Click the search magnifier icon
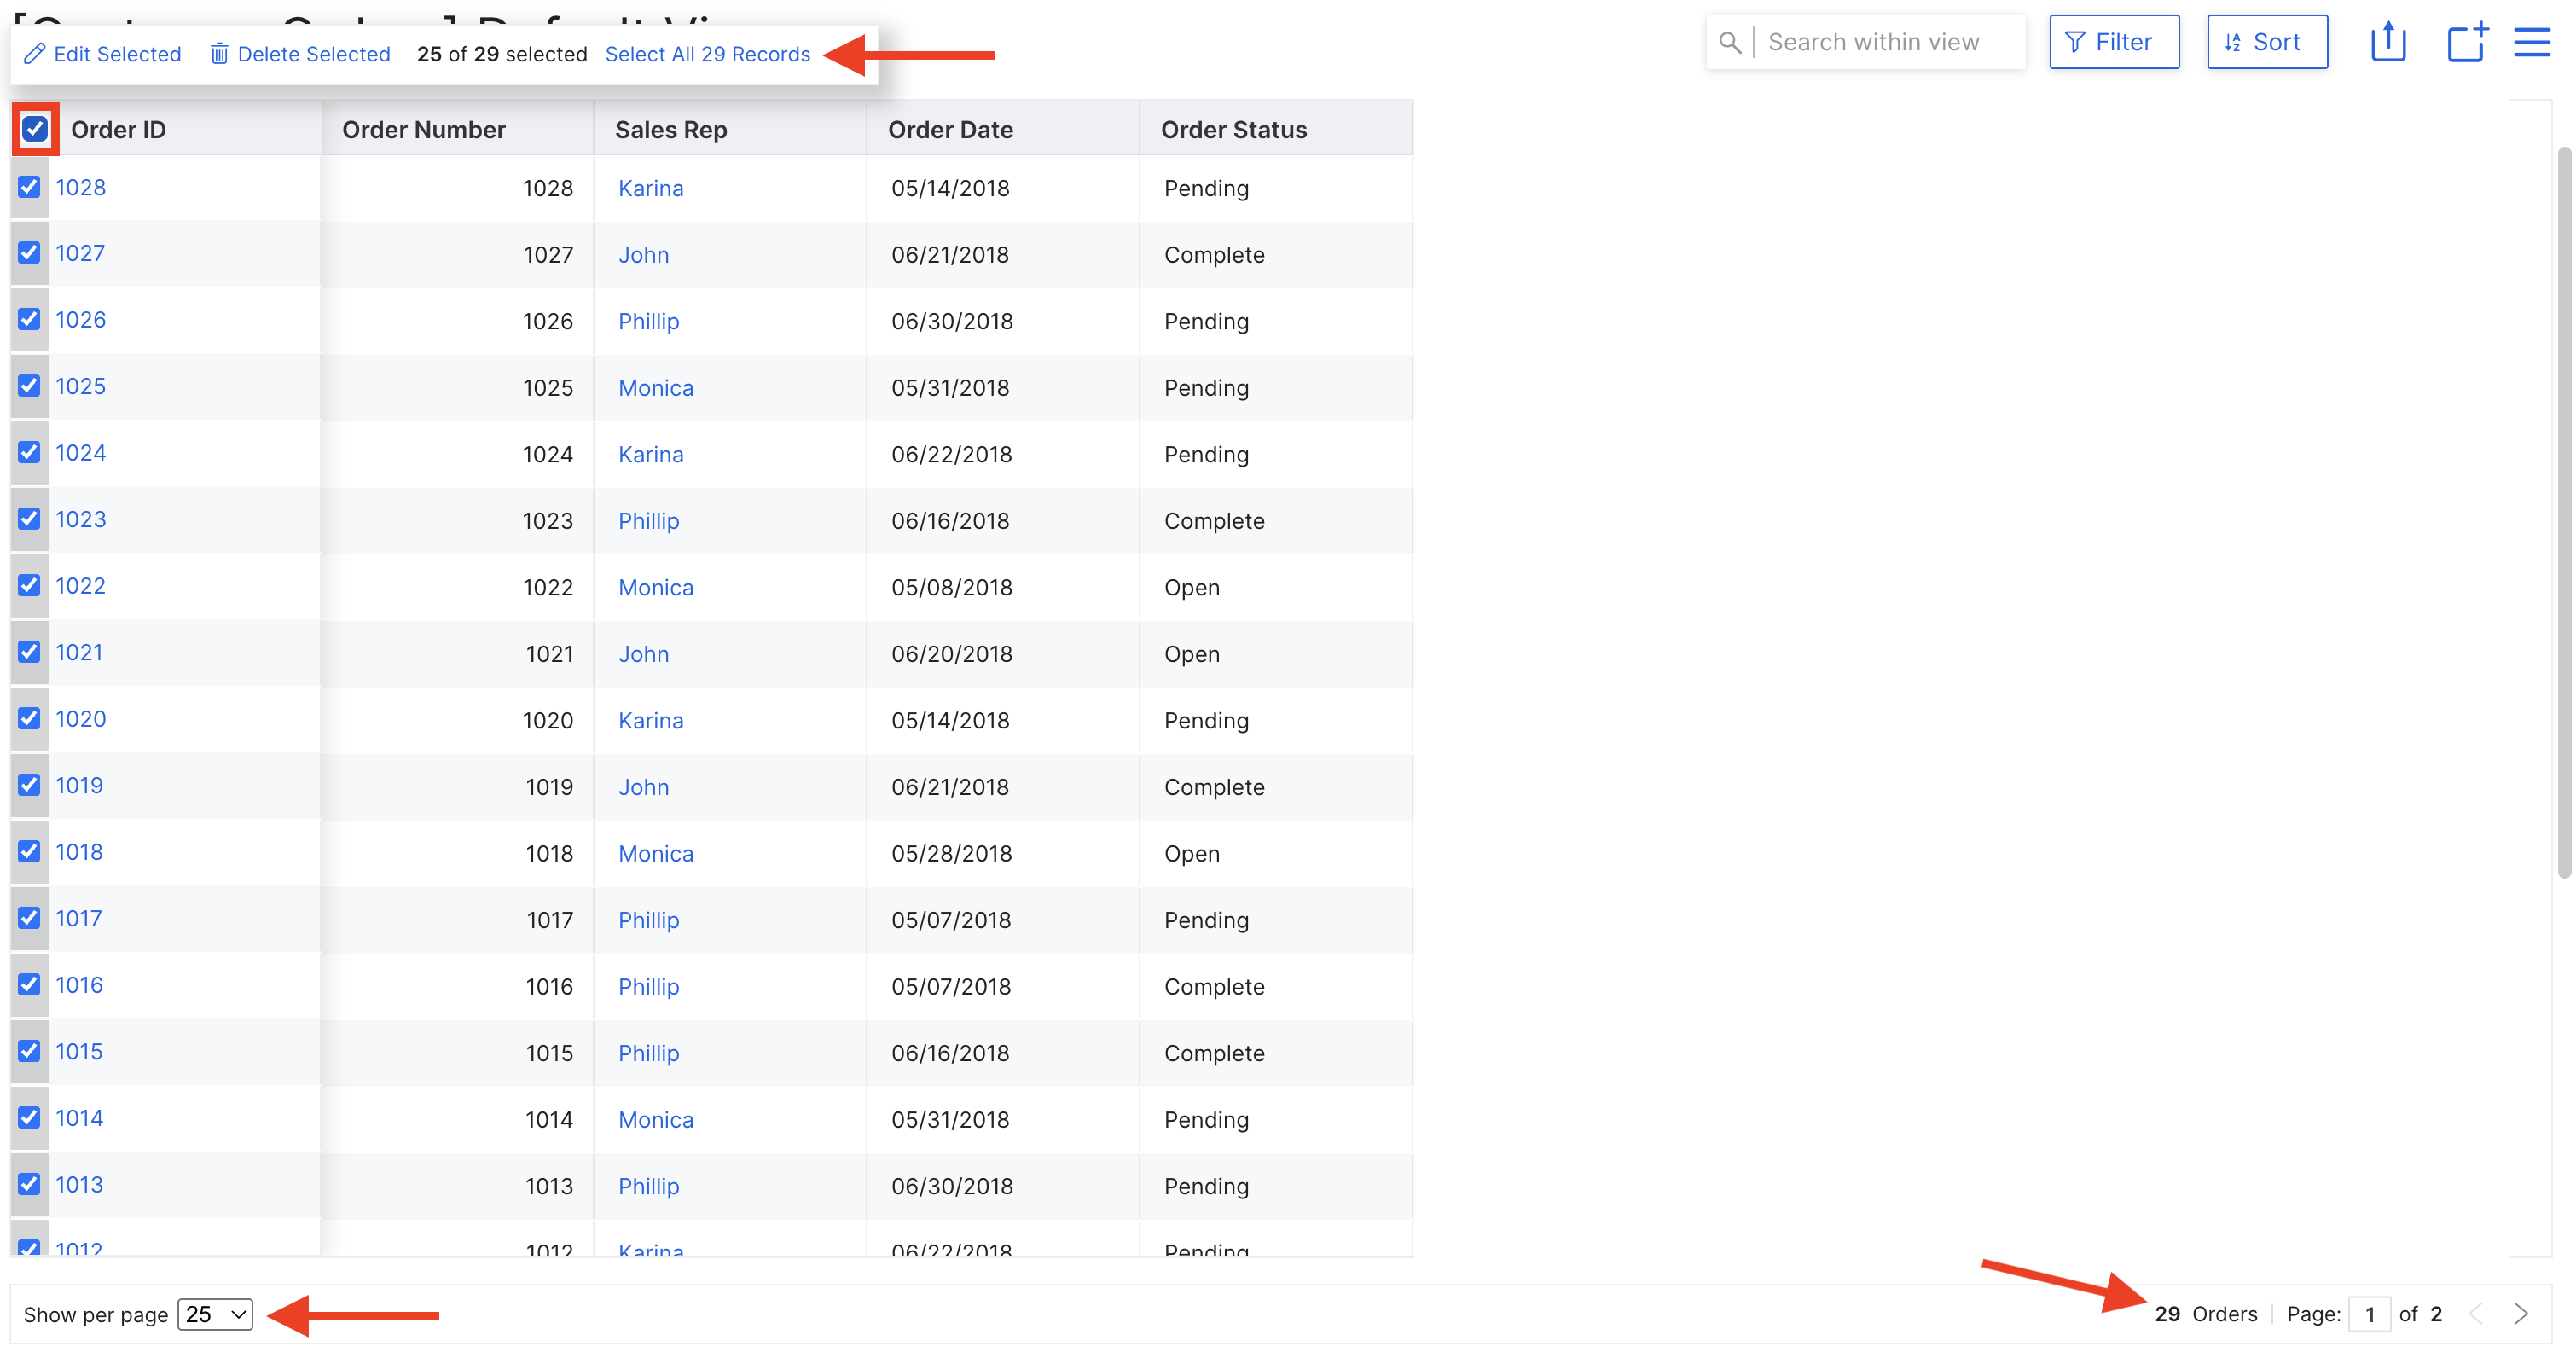 pyautogui.click(x=1729, y=42)
